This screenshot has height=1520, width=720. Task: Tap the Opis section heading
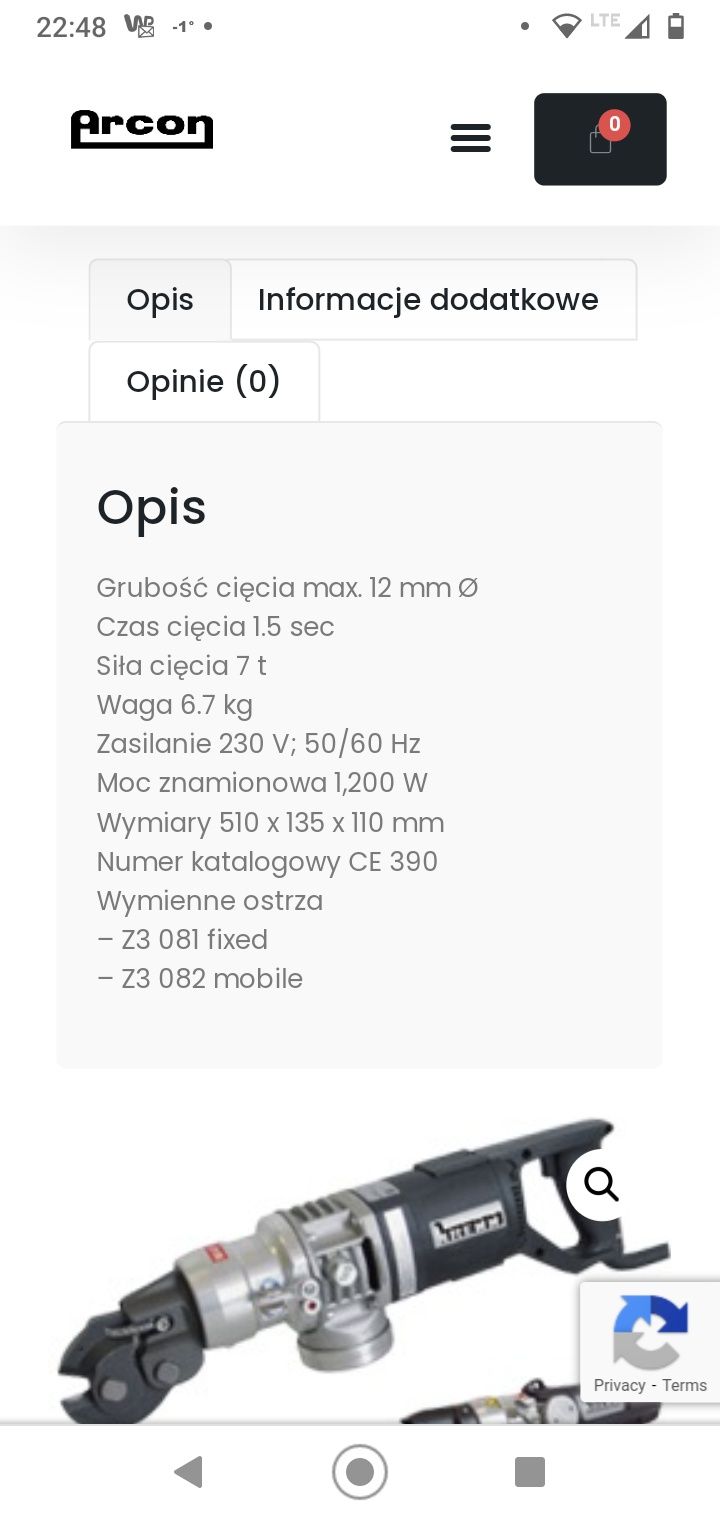(x=152, y=507)
